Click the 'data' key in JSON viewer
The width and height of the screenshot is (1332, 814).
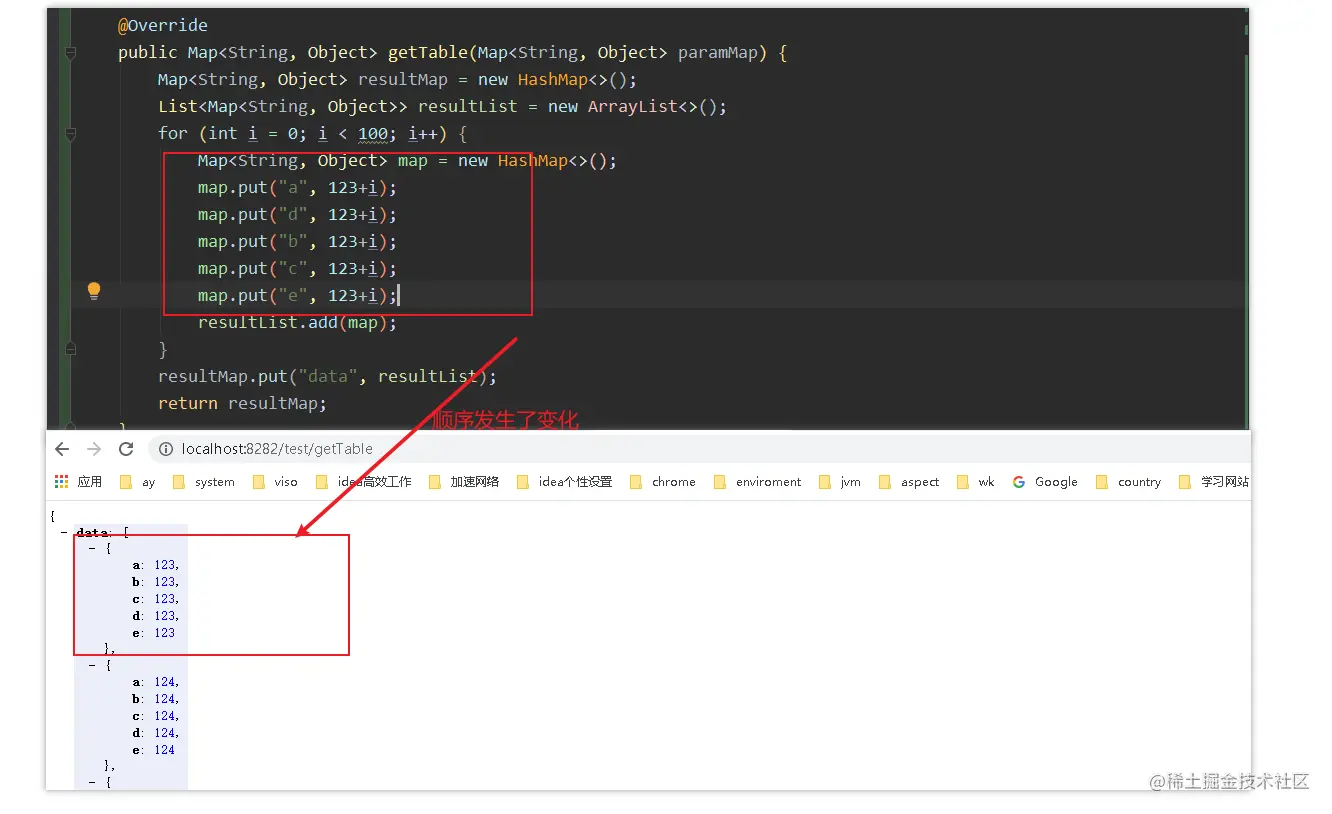92,533
